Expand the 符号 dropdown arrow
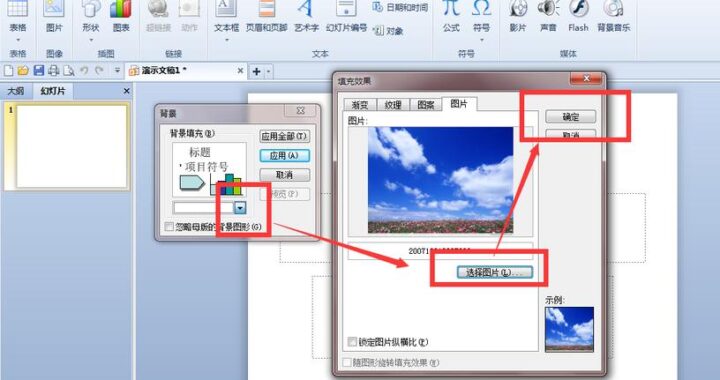Screen dimensions: 720x380 pos(481,40)
